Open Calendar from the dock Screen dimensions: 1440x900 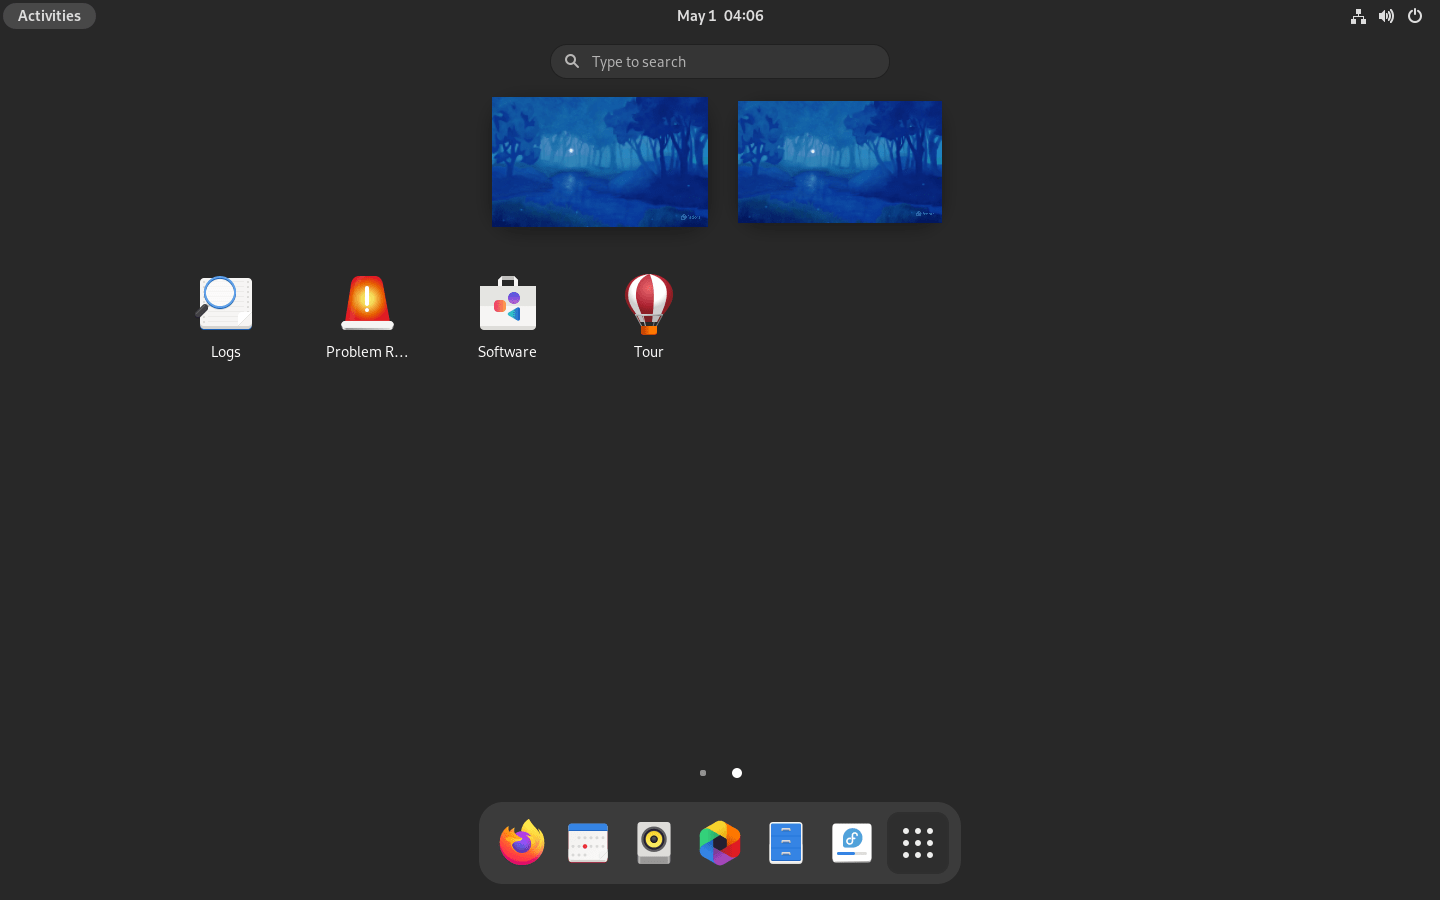click(588, 843)
